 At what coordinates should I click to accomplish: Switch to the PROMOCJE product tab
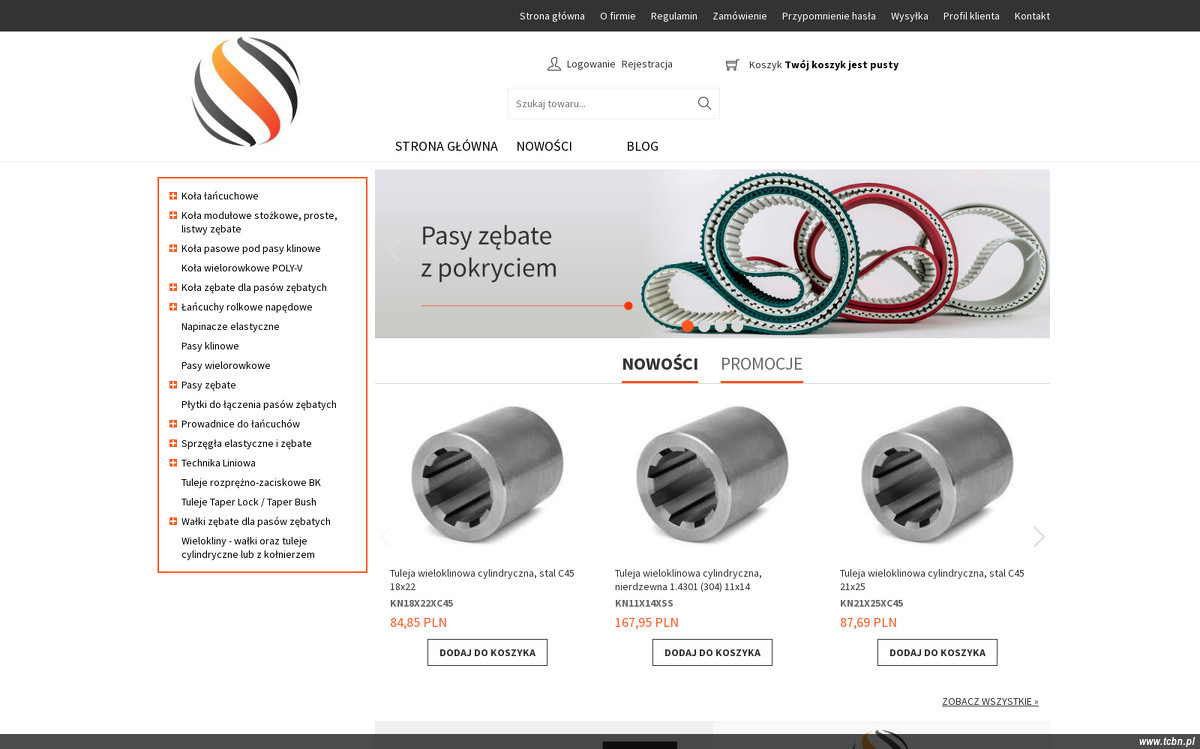pyautogui.click(x=762, y=364)
